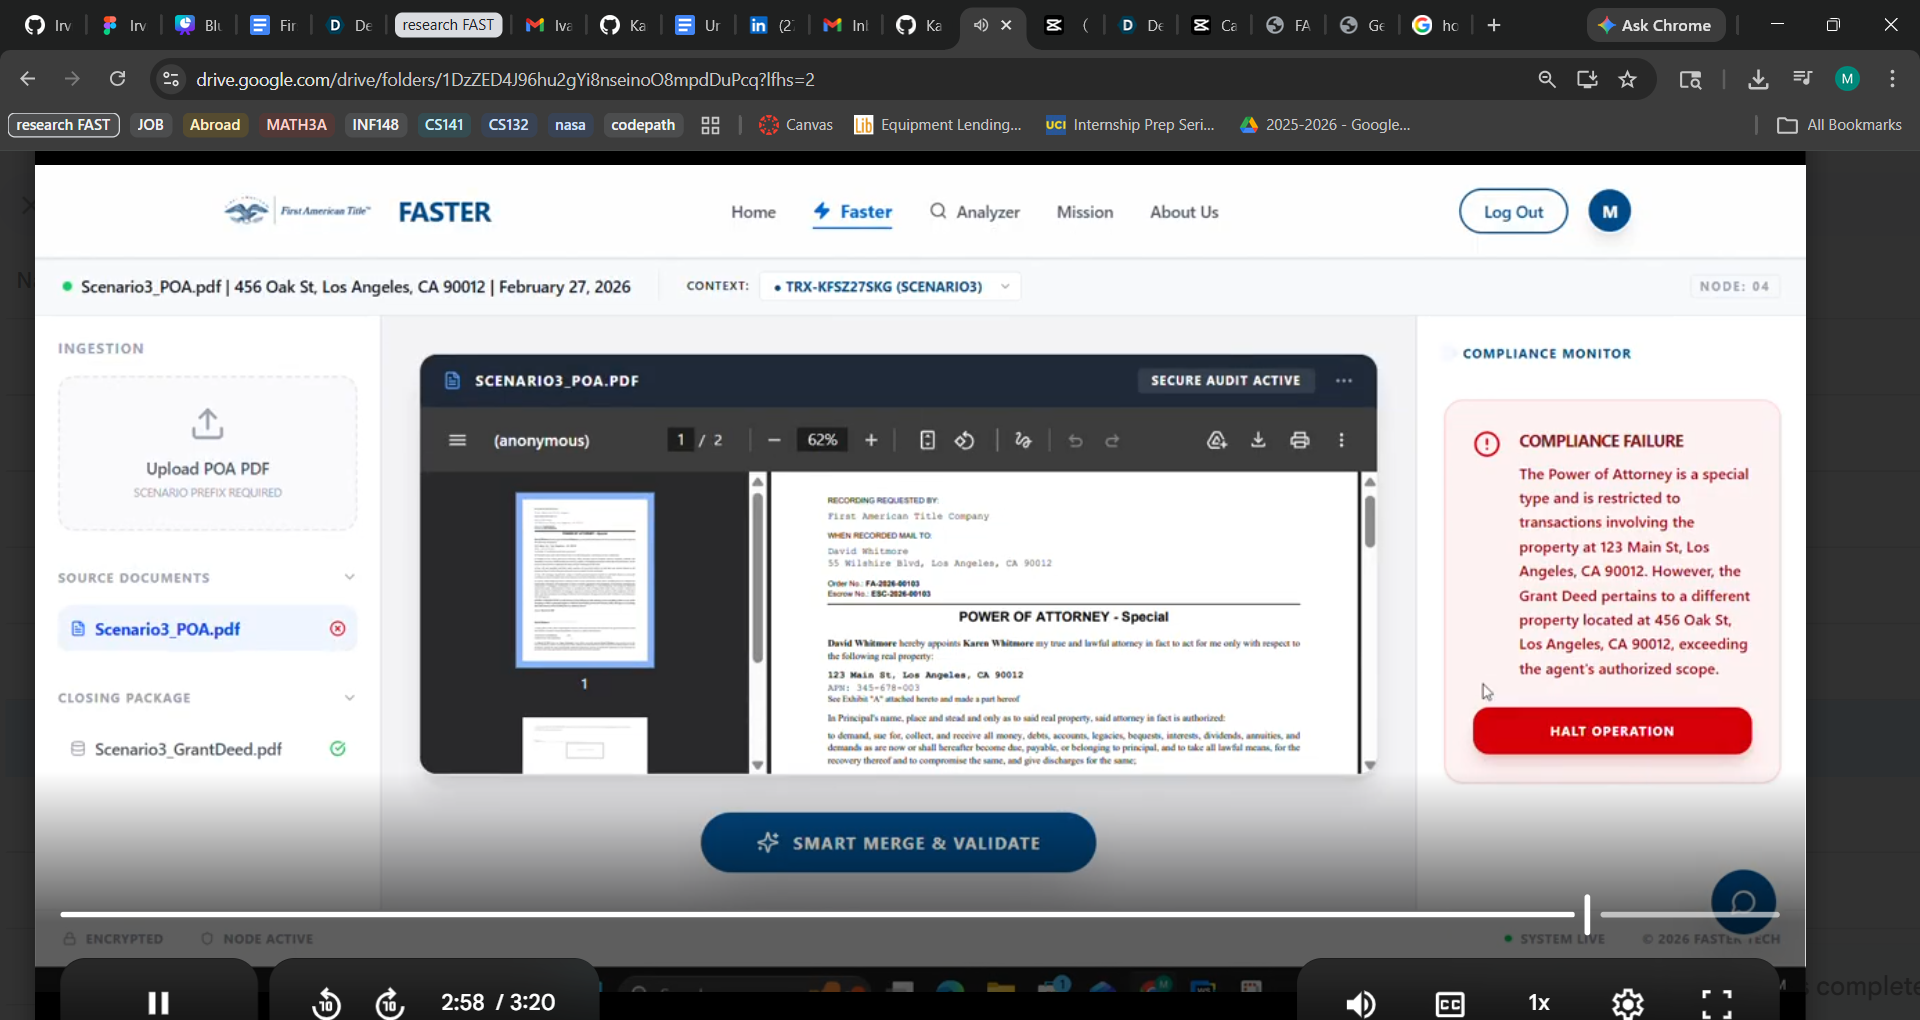Image resolution: width=1920 pixels, height=1020 pixels.
Task: Enter fullscreen video mode
Action: coord(1717,1003)
